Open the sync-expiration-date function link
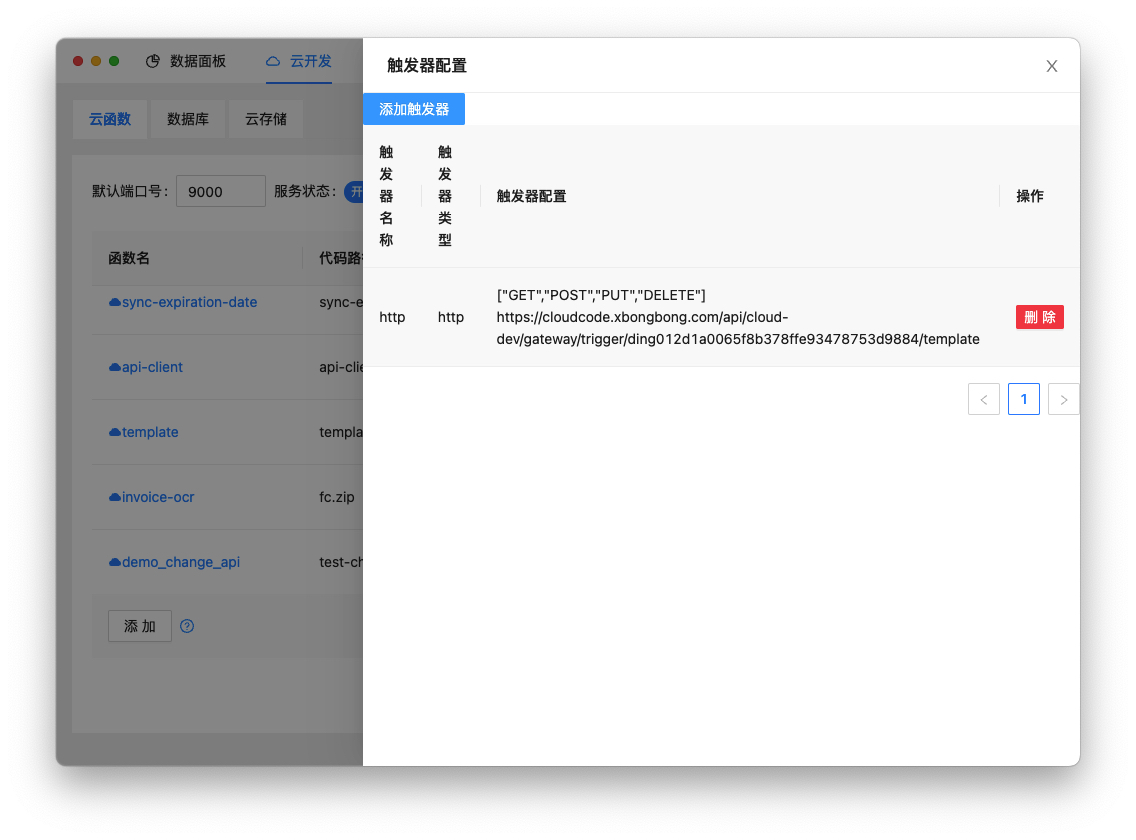1136x840 pixels. pyautogui.click(x=190, y=302)
